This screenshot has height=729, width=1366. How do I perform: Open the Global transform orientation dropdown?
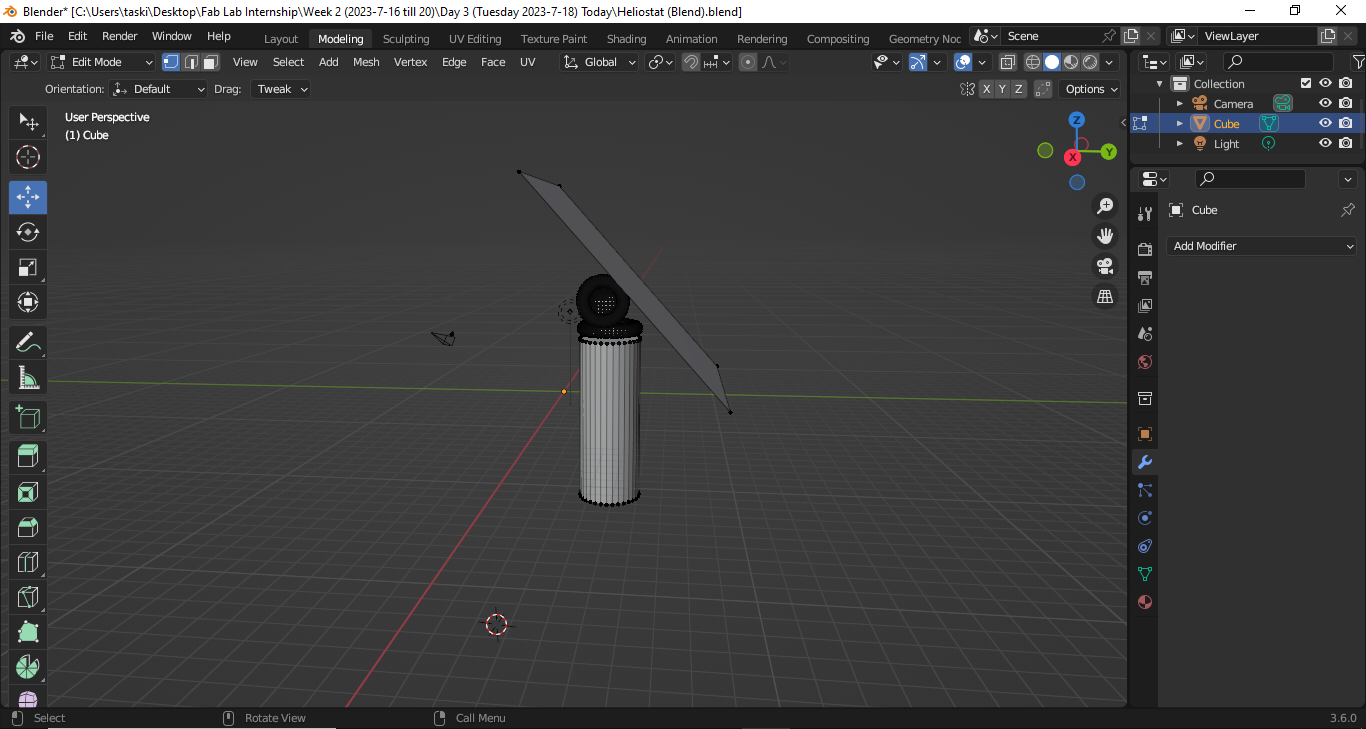(x=599, y=62)
